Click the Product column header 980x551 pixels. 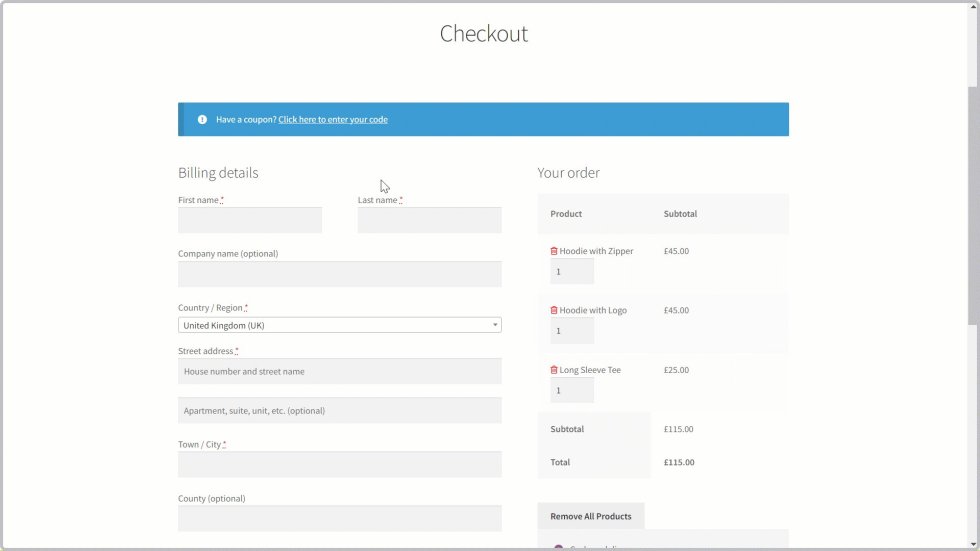[566, 214]
